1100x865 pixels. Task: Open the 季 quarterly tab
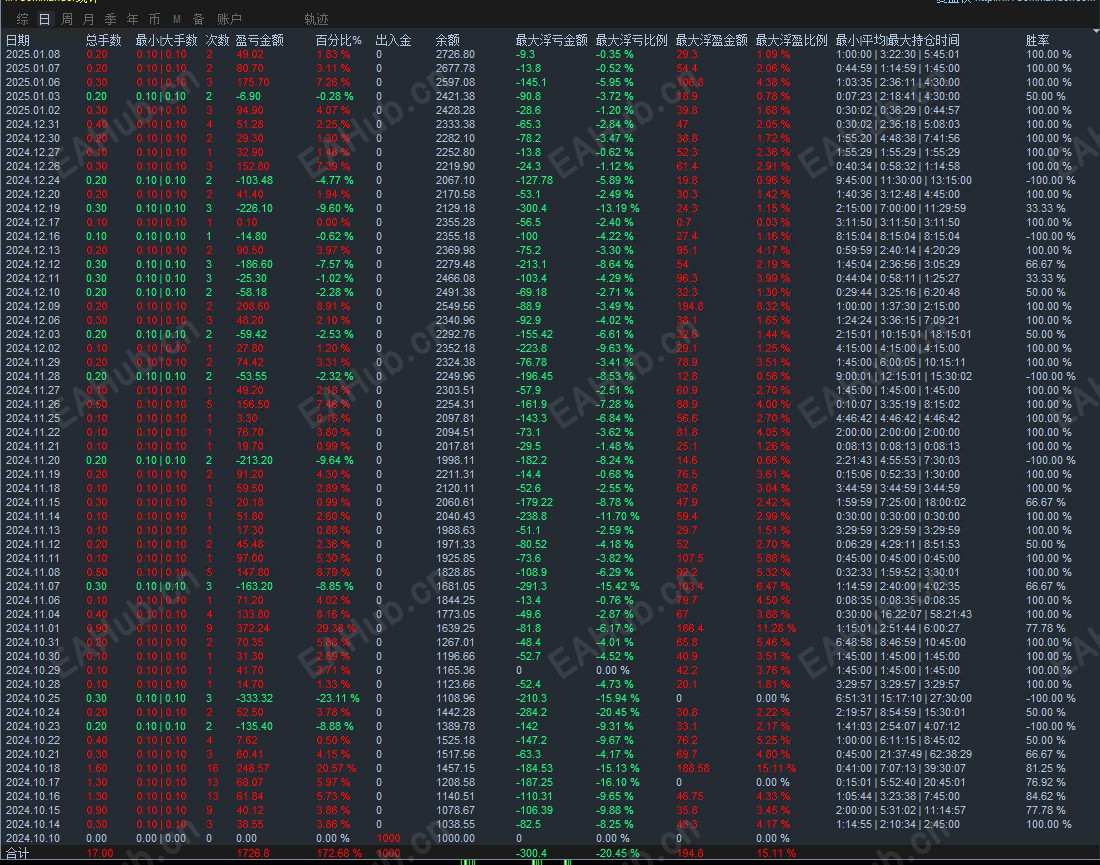pos(110,19)
